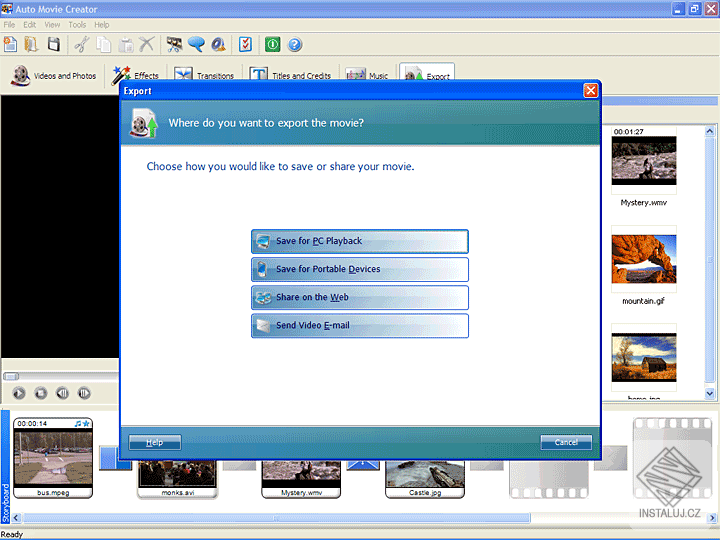Click media library scroll down arrow

coord(710,394)
